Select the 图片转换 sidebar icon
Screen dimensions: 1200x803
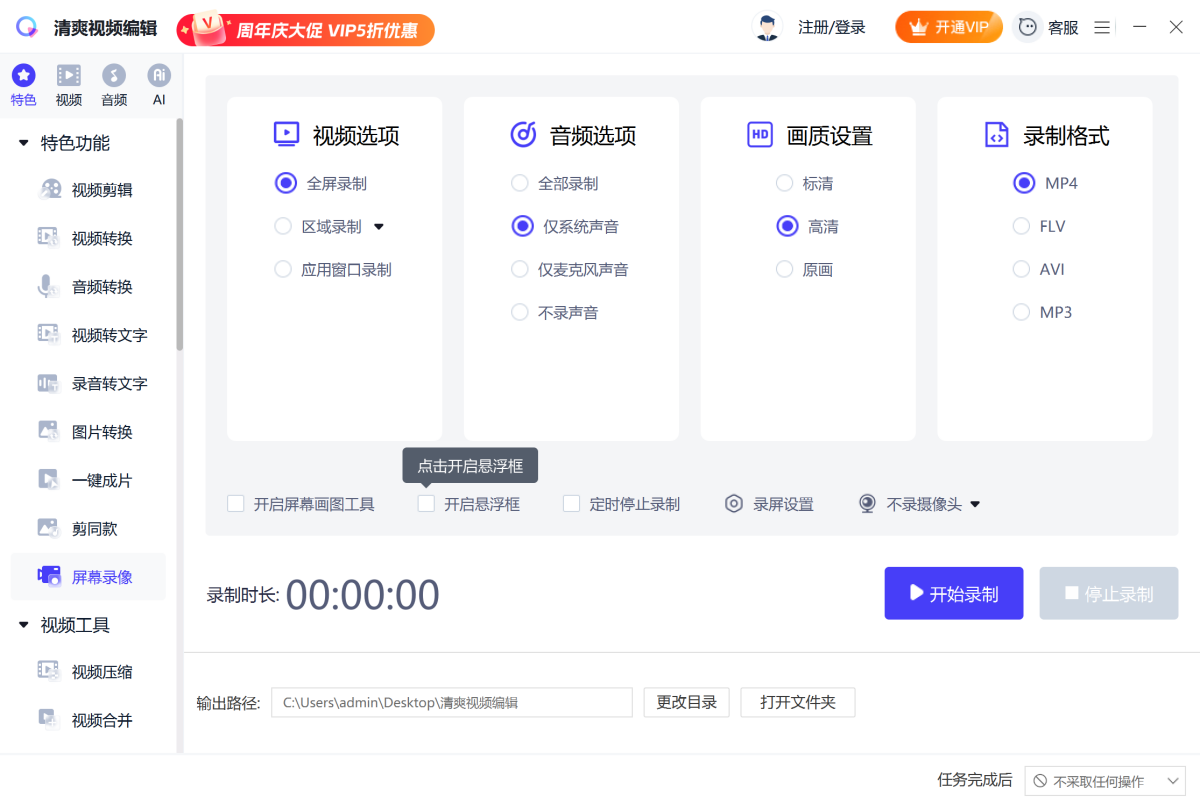(x=48, y=432)
